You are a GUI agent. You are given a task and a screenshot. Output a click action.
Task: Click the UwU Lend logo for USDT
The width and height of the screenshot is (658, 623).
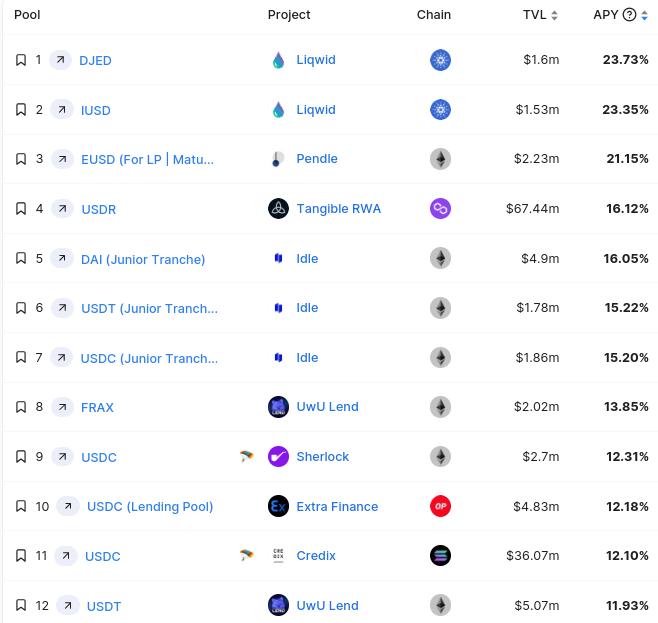point(278,605)
